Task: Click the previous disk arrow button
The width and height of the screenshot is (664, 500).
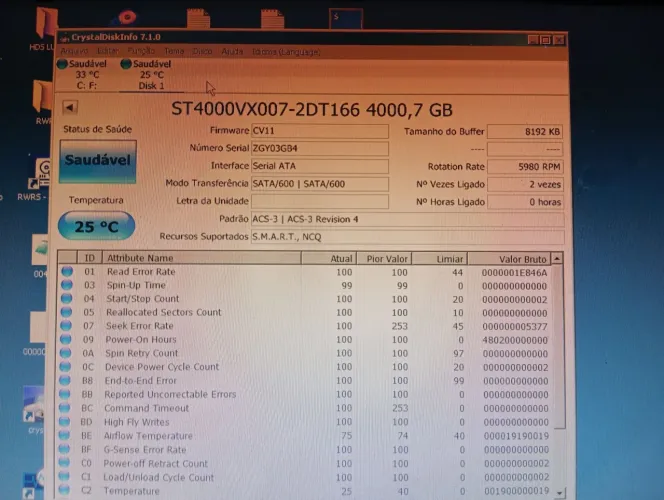Action: click(70, 107)
